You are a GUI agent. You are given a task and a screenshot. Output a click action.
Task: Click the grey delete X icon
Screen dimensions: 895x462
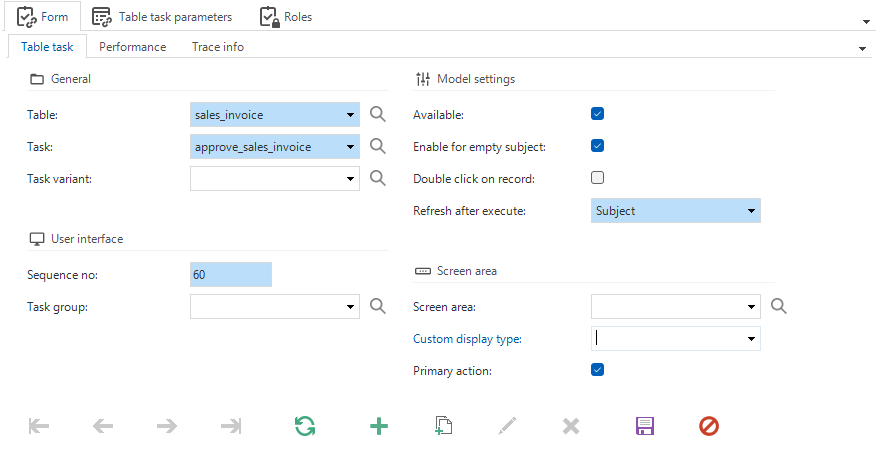click(x=571, y=426)
